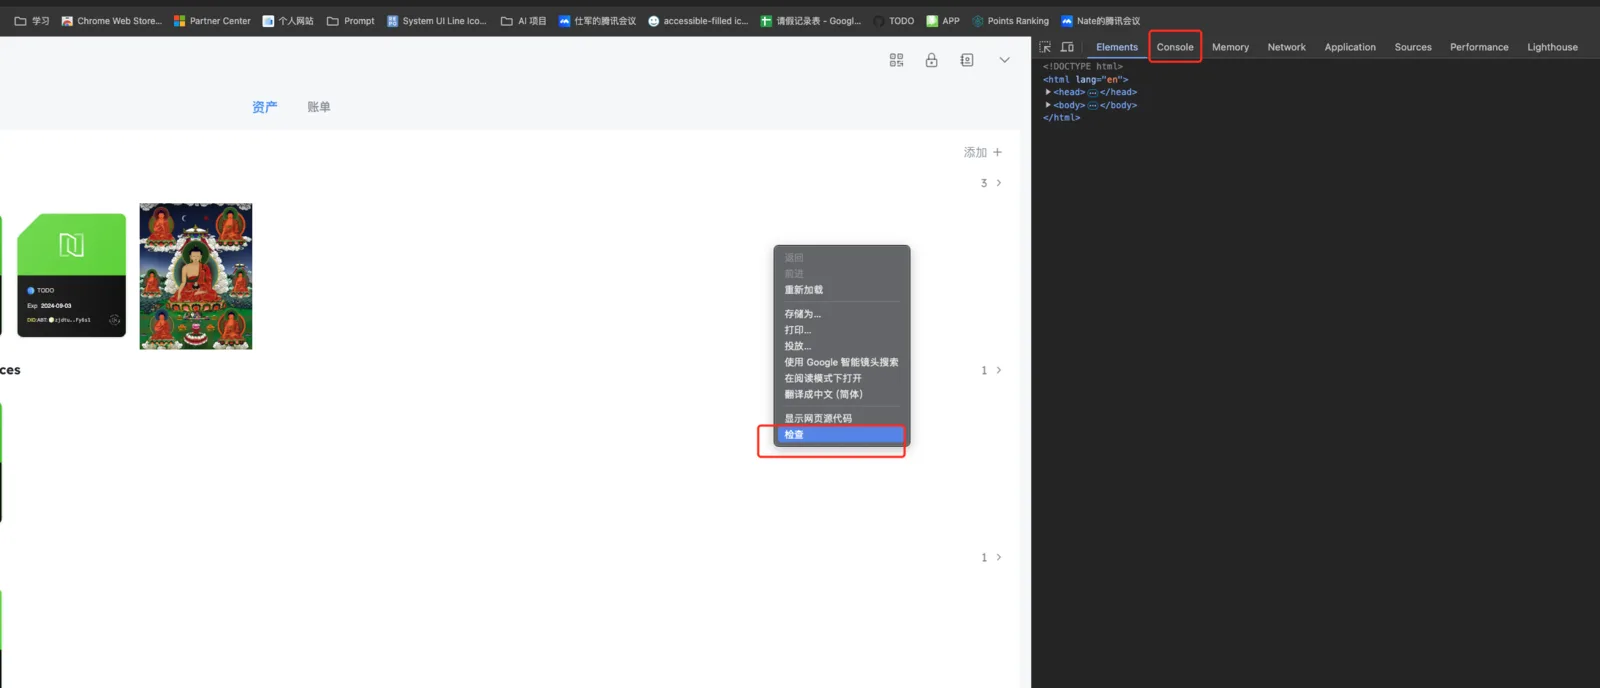
Task: Choose 打印... from the context menu
Action: (x=842, y=330)
